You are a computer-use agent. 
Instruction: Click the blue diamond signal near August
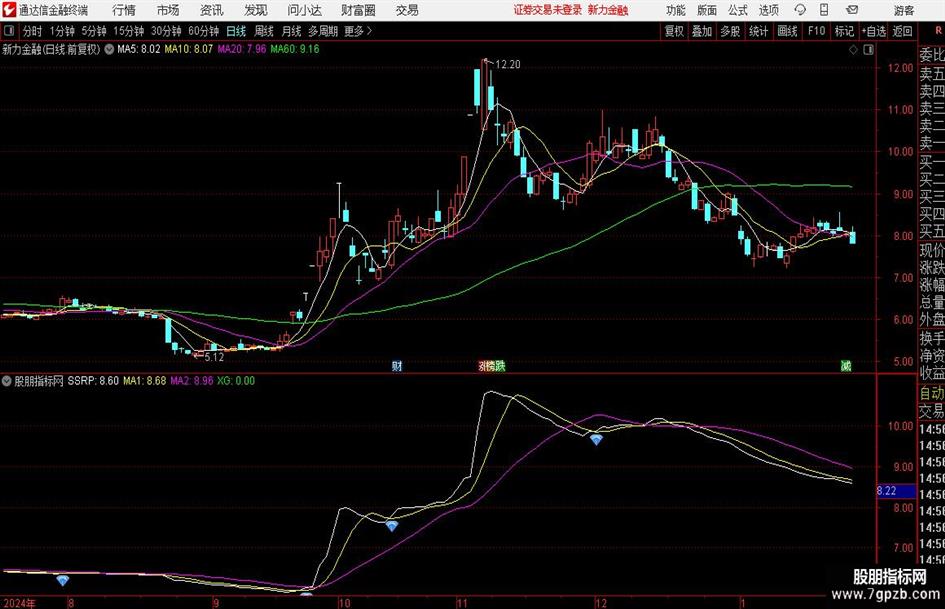pyautogui.click(x=63, y=580)
